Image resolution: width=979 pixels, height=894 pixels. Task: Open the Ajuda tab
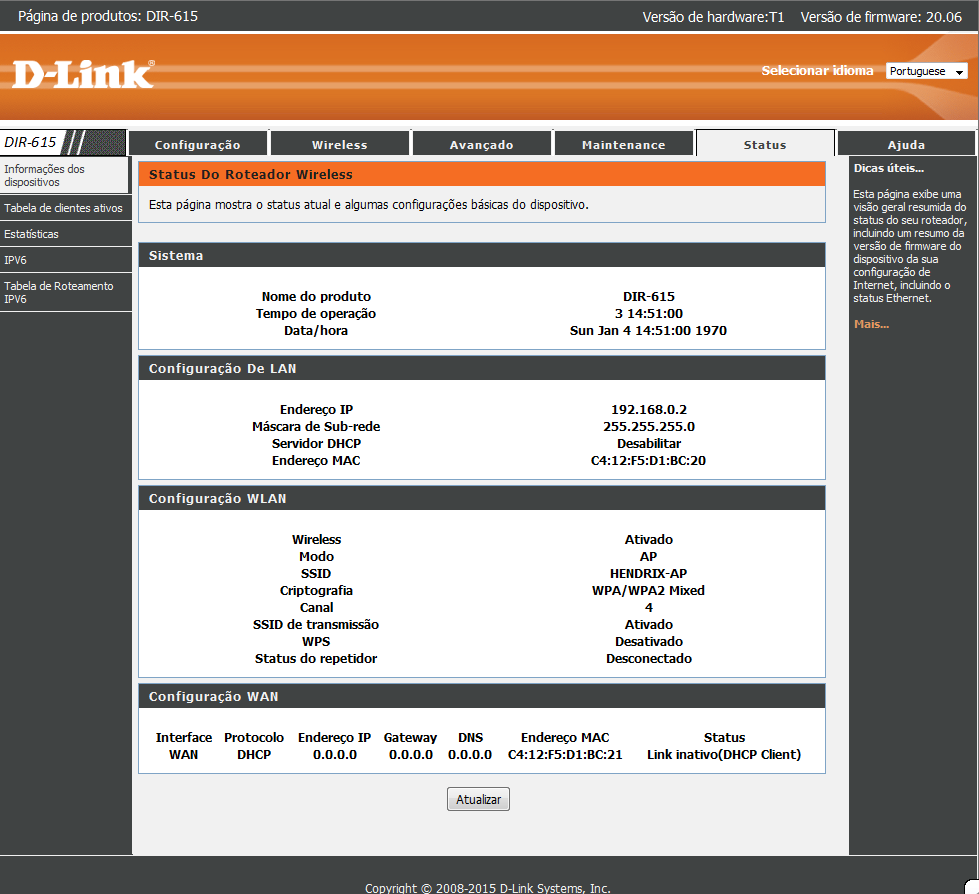(906, 144)
